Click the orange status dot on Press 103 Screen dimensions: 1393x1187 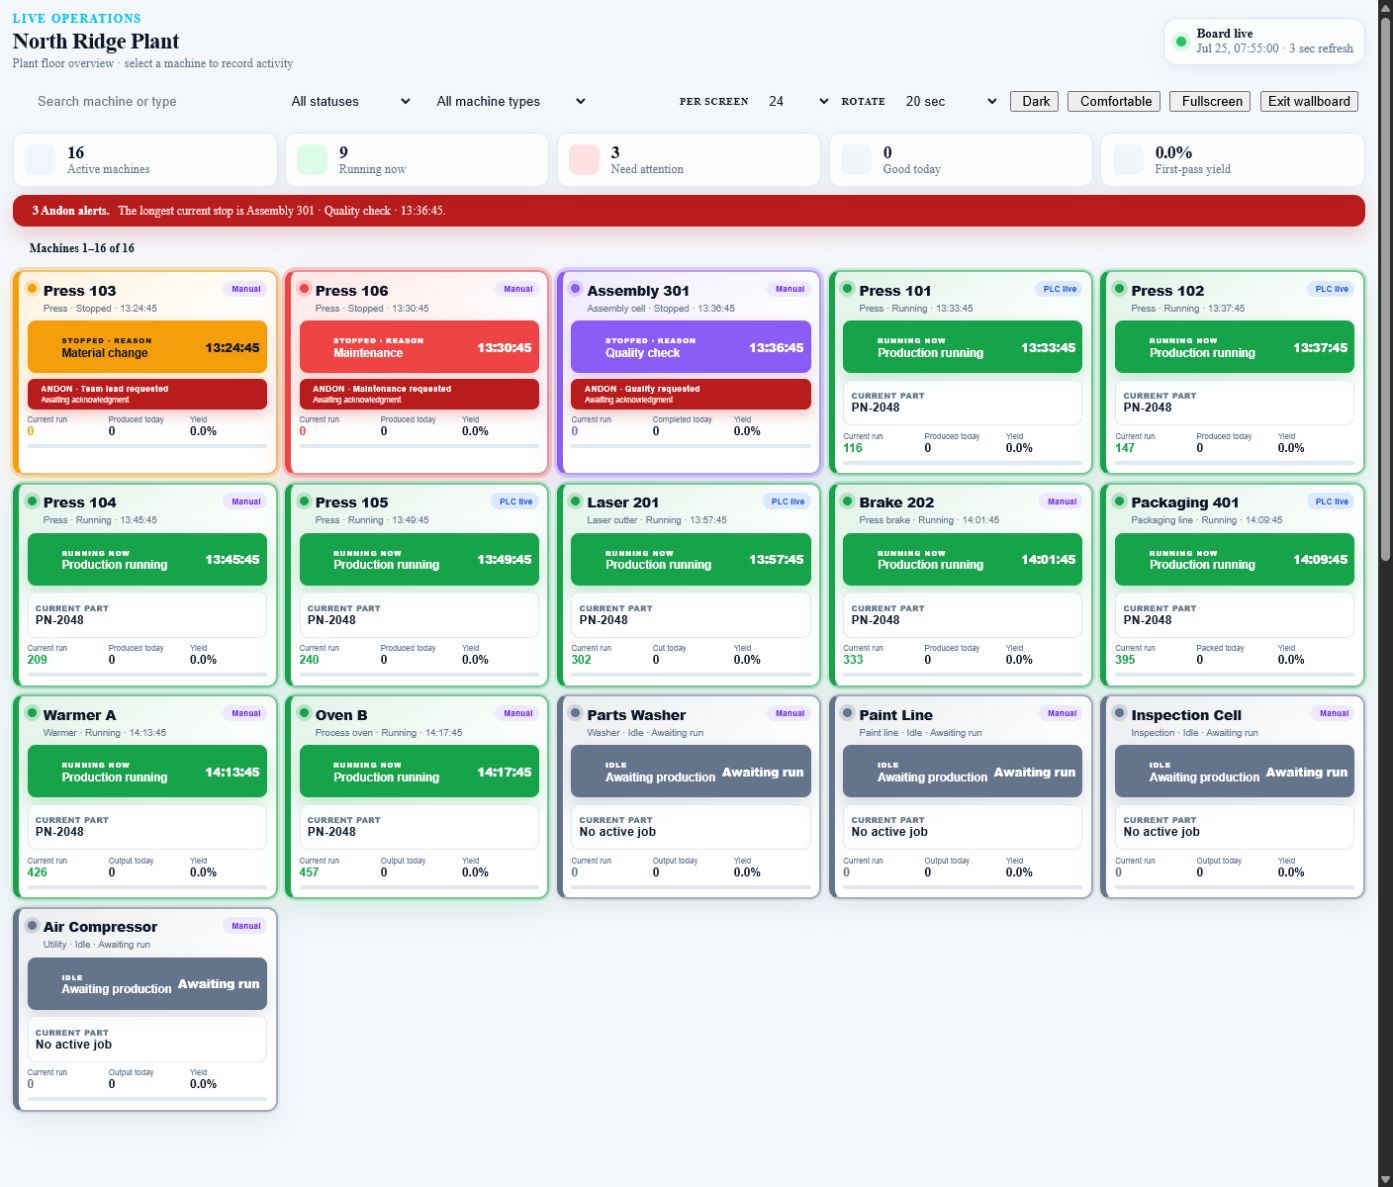tap(32, 289)
